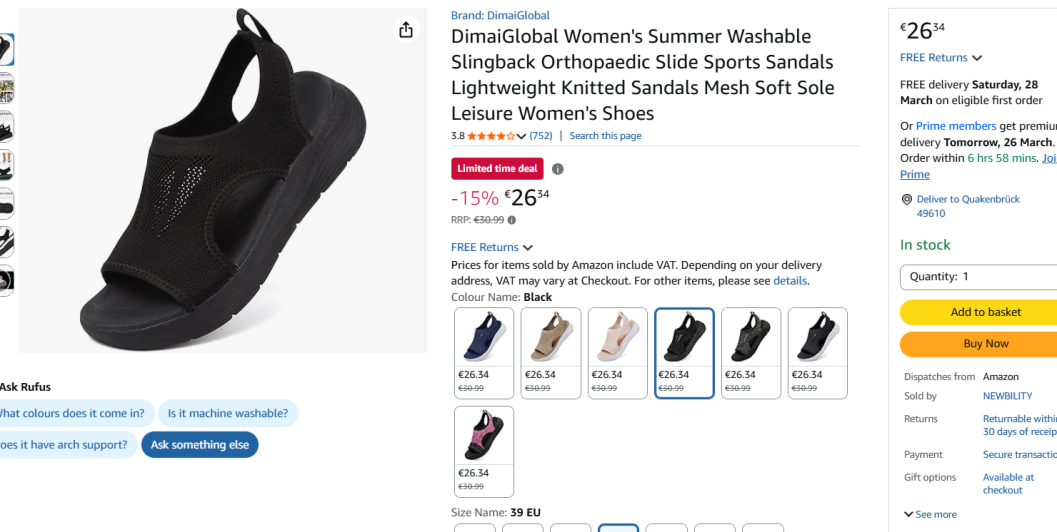The width and height of the screenshot is (1057, 532).
Task: Click the share icon above product image
Action: point(405,30)
